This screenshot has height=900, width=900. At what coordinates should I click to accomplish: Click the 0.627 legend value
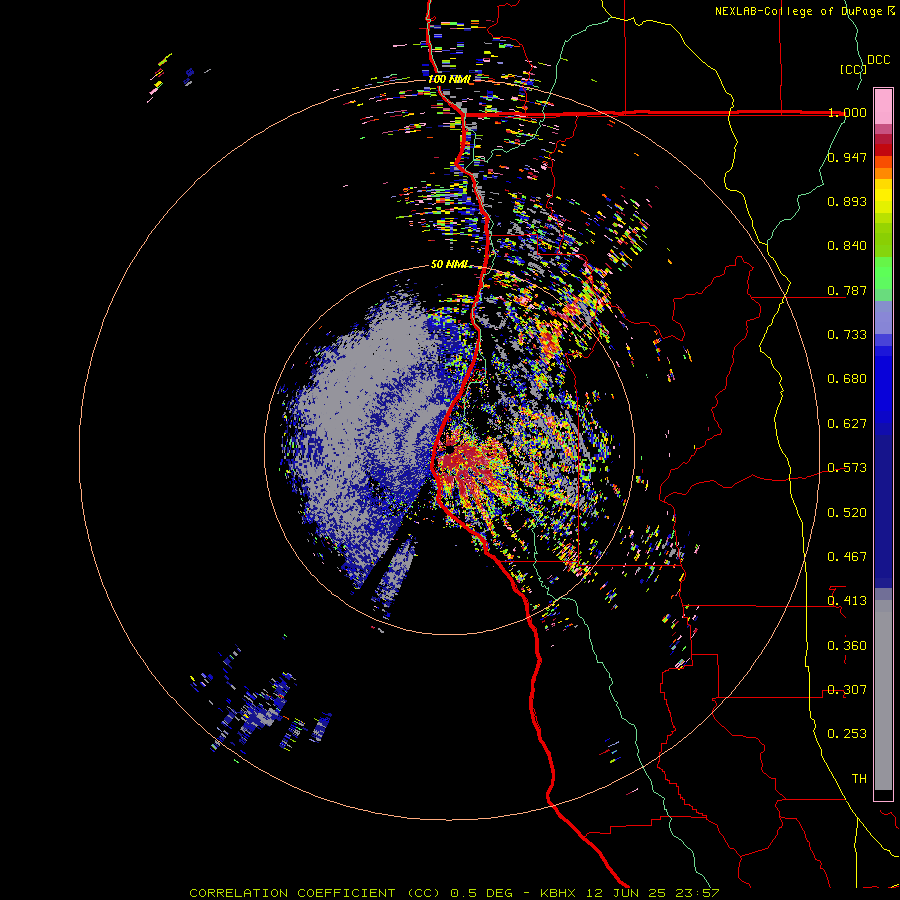(x=847, y=424)
